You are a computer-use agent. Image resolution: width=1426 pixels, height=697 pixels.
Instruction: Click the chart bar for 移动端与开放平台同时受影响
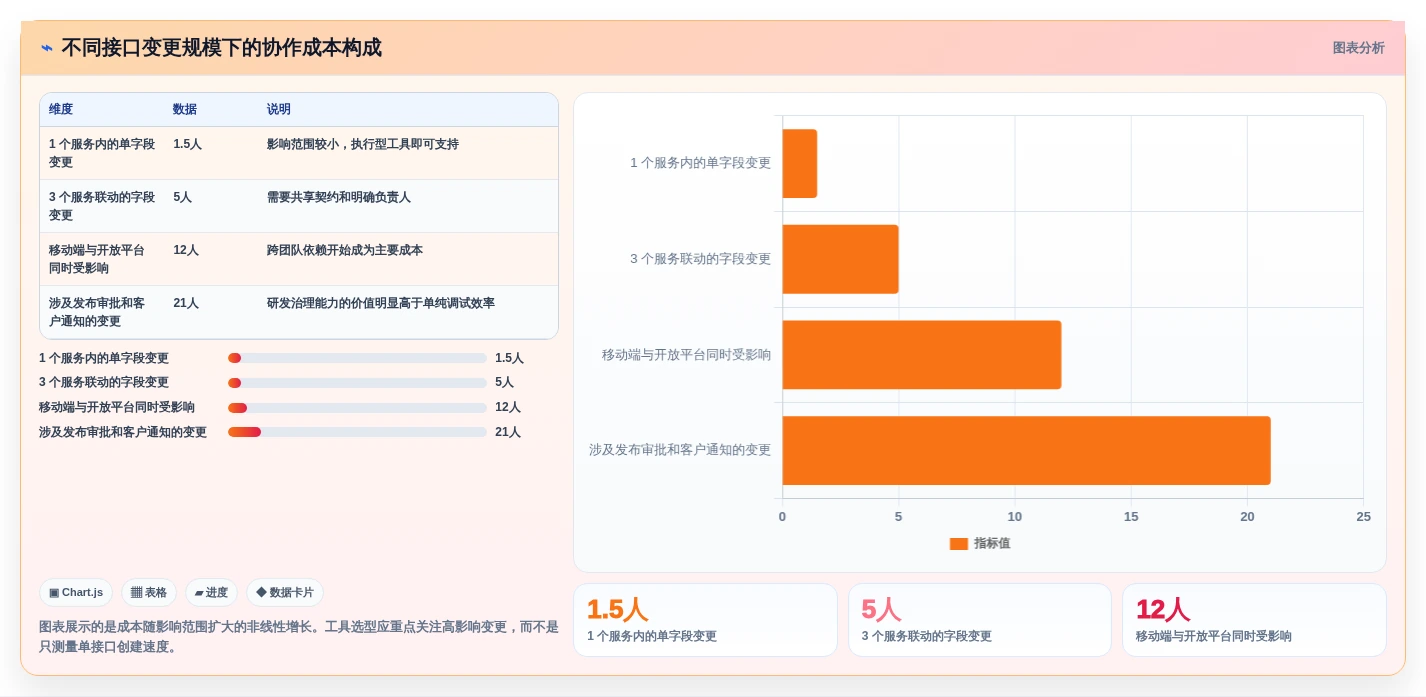(x=922, y=355)
